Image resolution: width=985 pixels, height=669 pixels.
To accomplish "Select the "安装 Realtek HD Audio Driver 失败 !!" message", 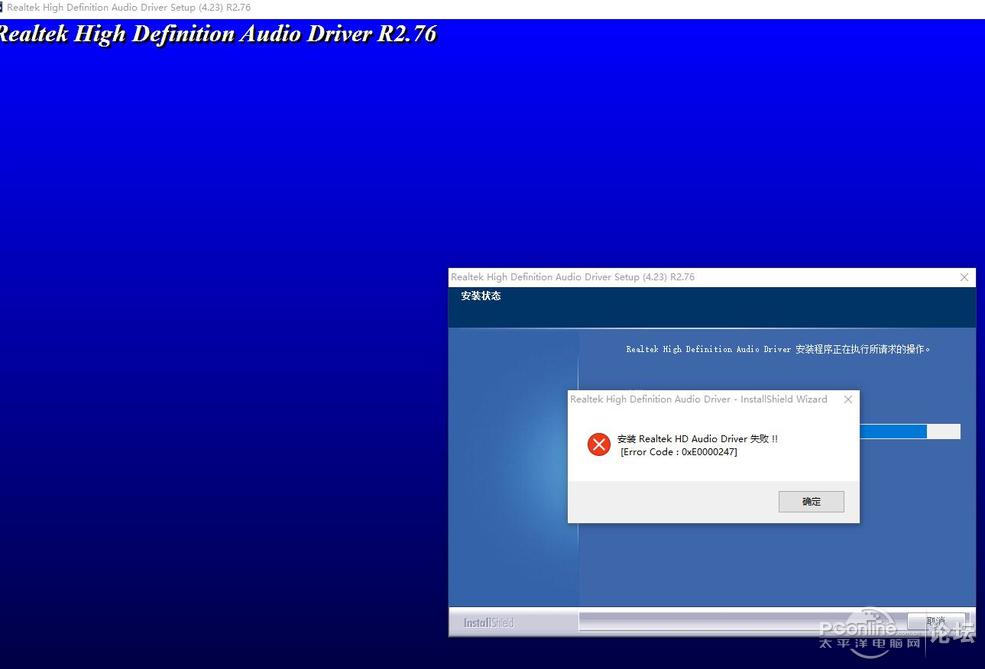I will 697,439.
